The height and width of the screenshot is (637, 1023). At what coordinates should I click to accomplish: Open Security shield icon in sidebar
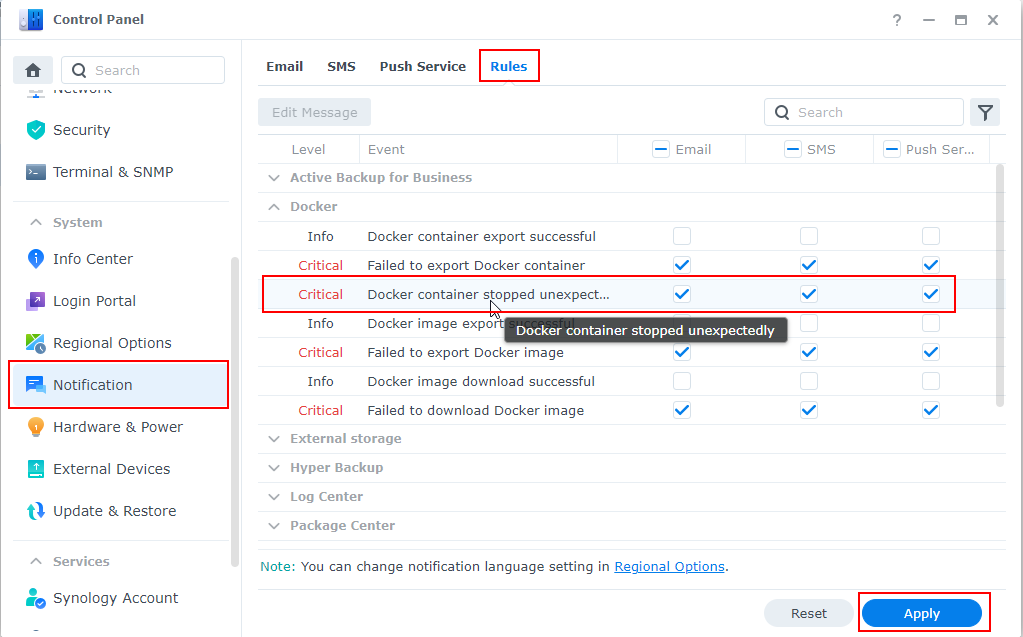(x=36, y=130)
